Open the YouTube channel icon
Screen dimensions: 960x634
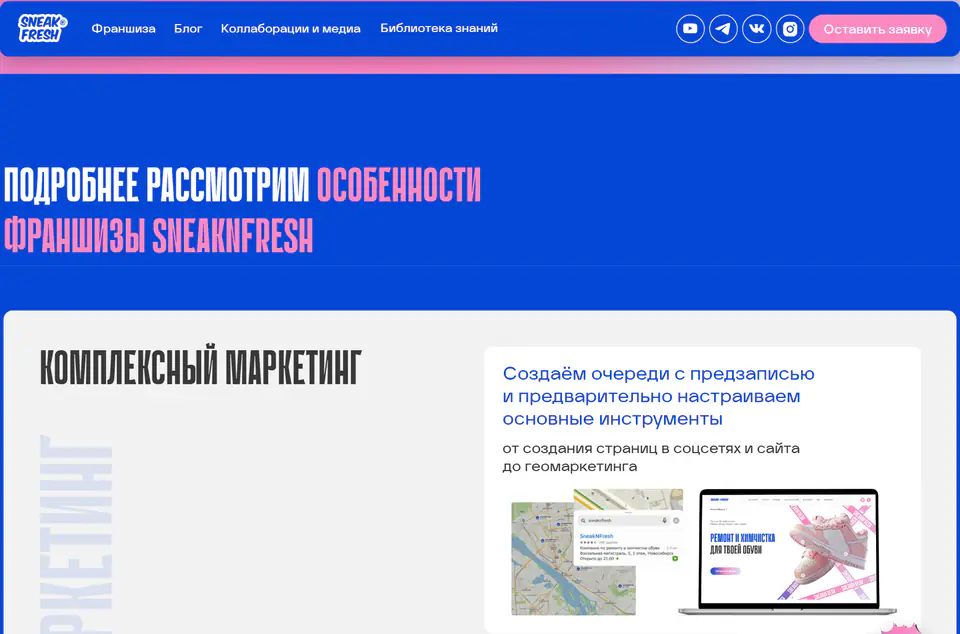pos(690,29)
